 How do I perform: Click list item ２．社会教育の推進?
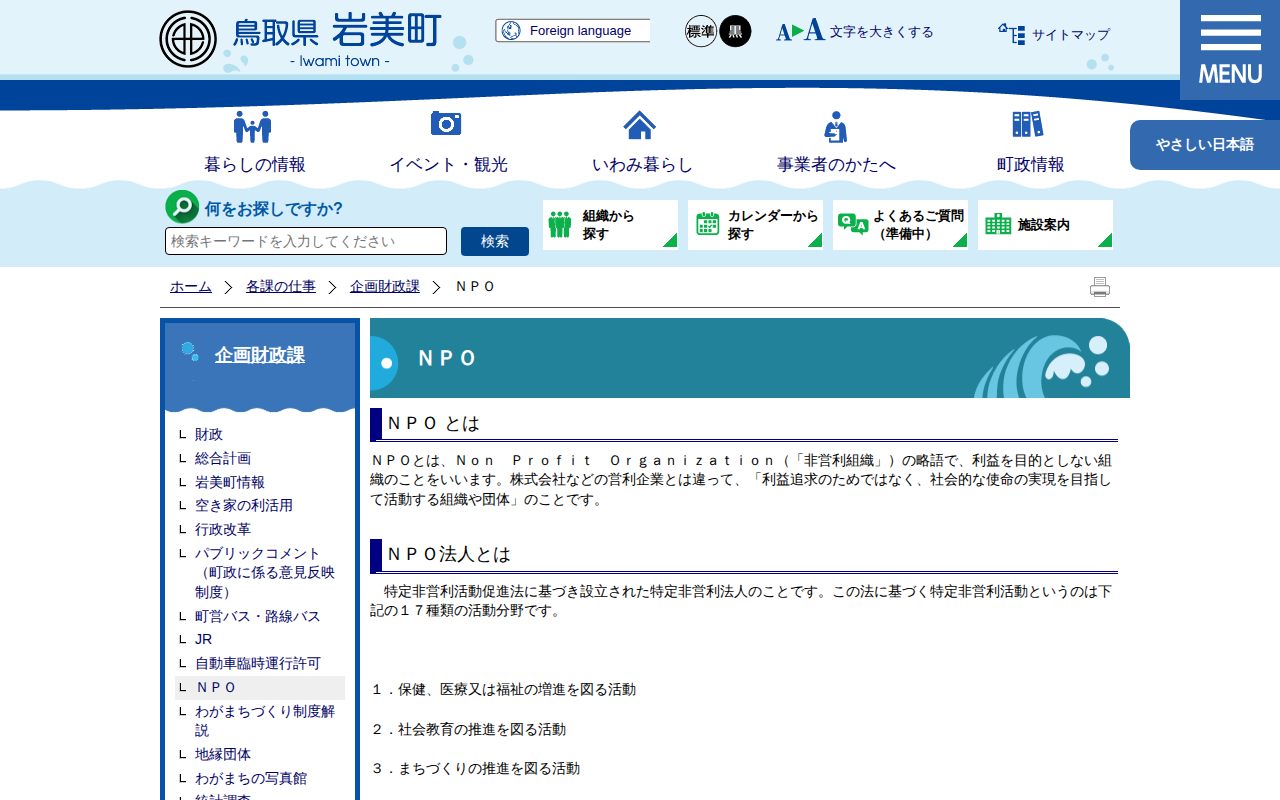[x=468, y=729]
